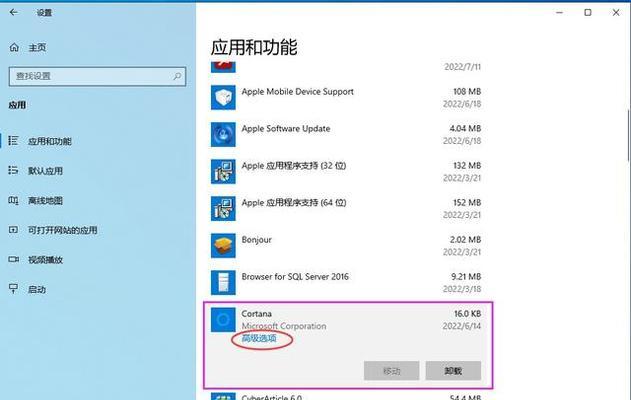Select the 离线地图 map icon
Viewport: 631px width, 400px height.
pos(13,200)
